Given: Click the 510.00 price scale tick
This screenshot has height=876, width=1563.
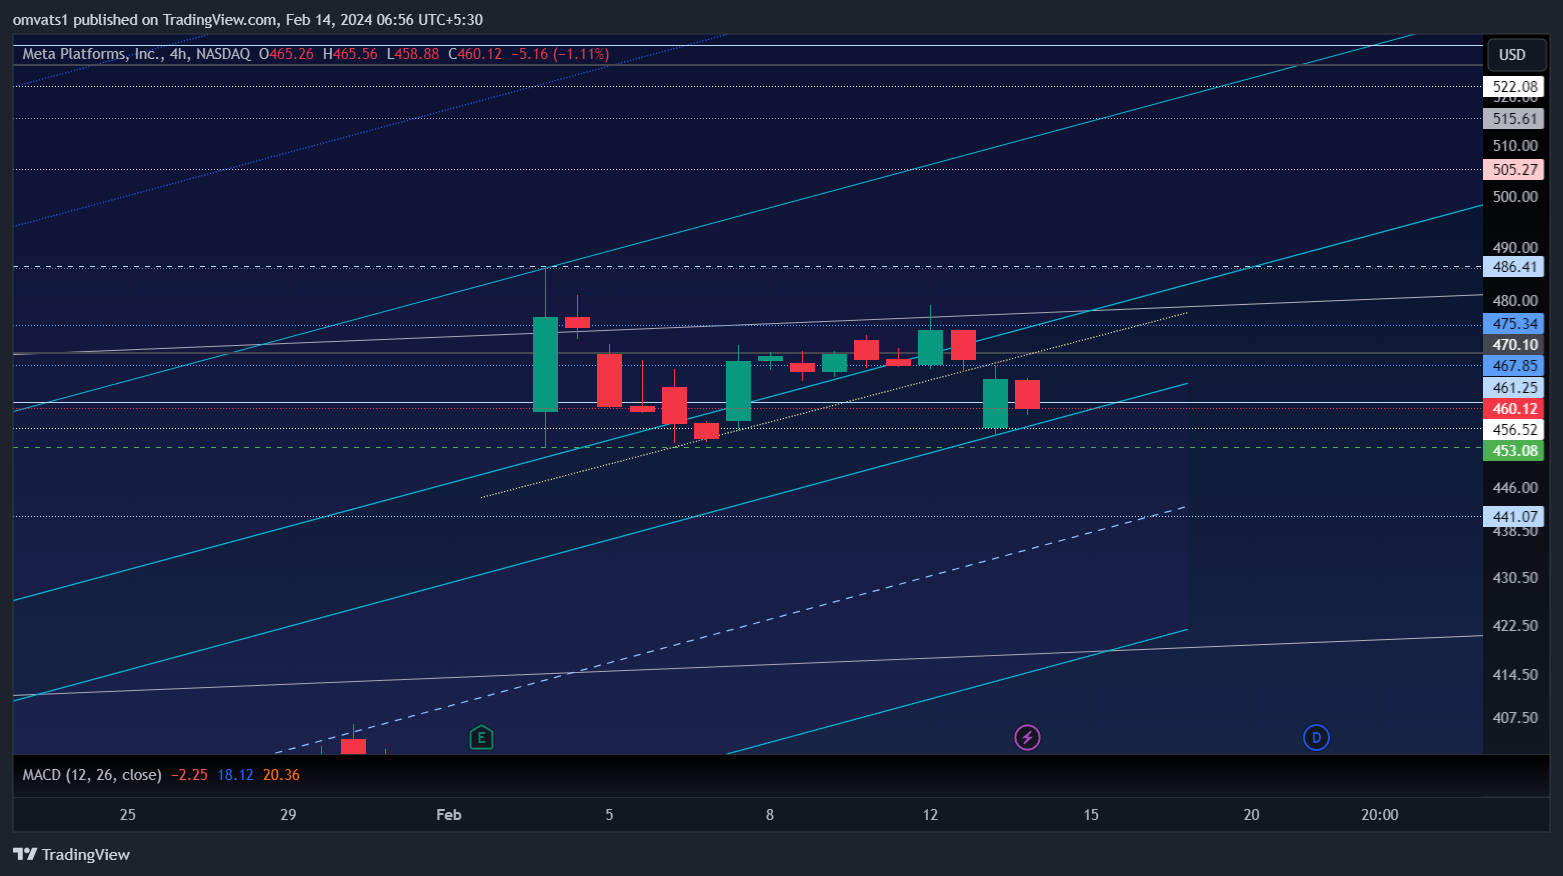Looking at the screenshot, I should coord(1515,146).
